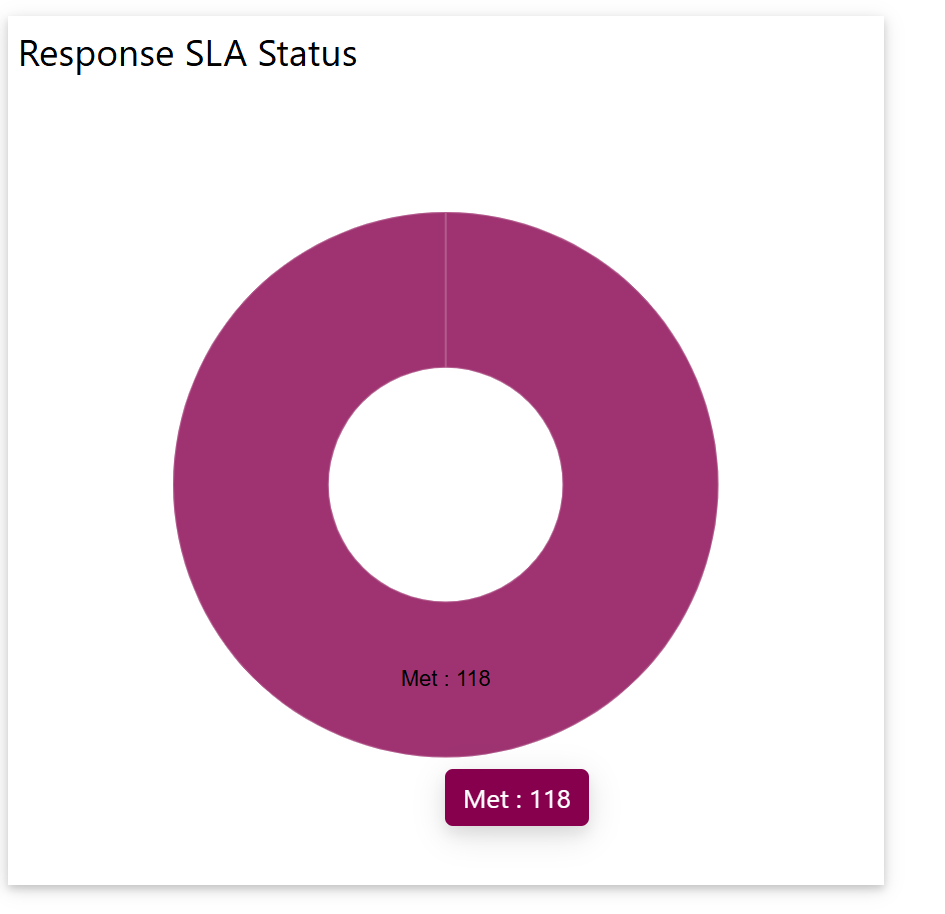Click the white center hole of donut
This screenshot has height=914, width=945.
tap(445, 485)
